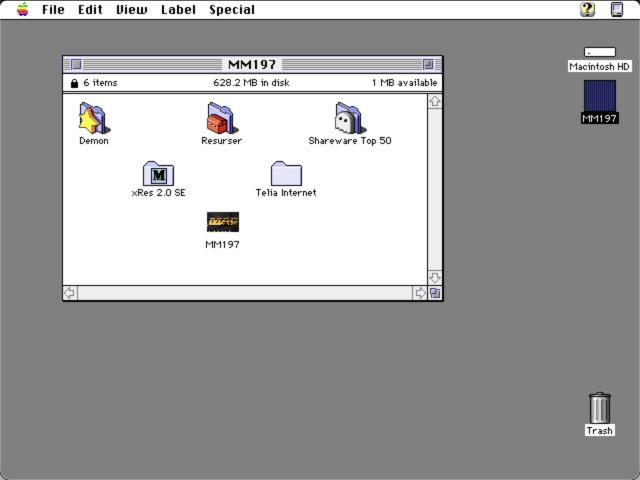640x480 pixels.
Task: Select the Telia Internet folder icon
Action: point(286,173)
